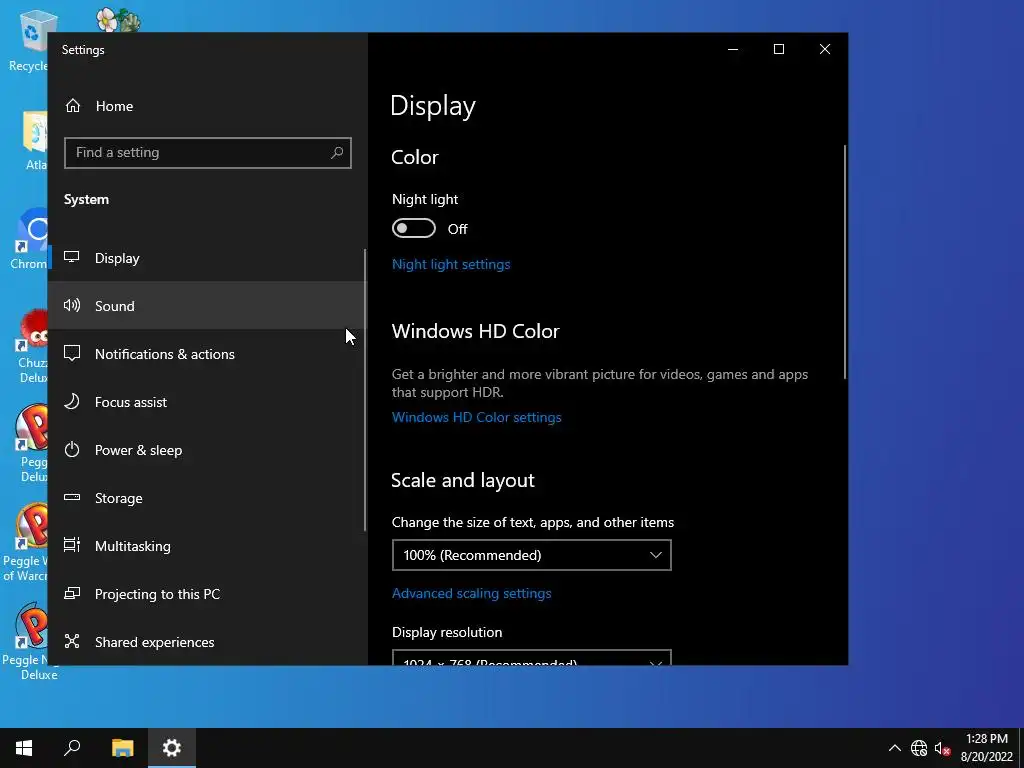Select the Atlas folder on the desktop
Screen dimensions: 1024x768
pyautogui.click(x=34, y=140)
